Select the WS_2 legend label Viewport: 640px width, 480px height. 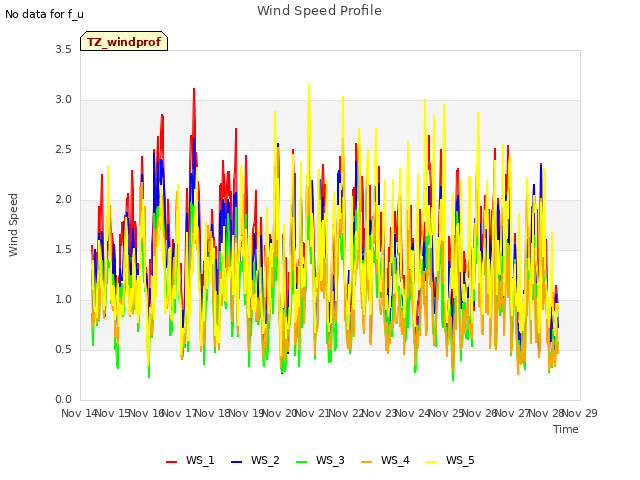tap(265, 460)
